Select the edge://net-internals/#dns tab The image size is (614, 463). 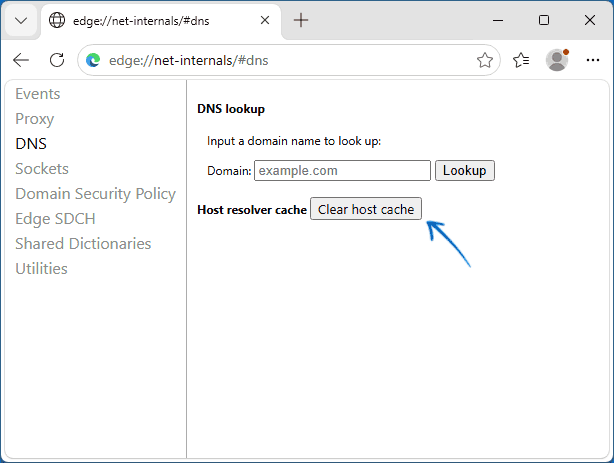click(x=161, y=20)
